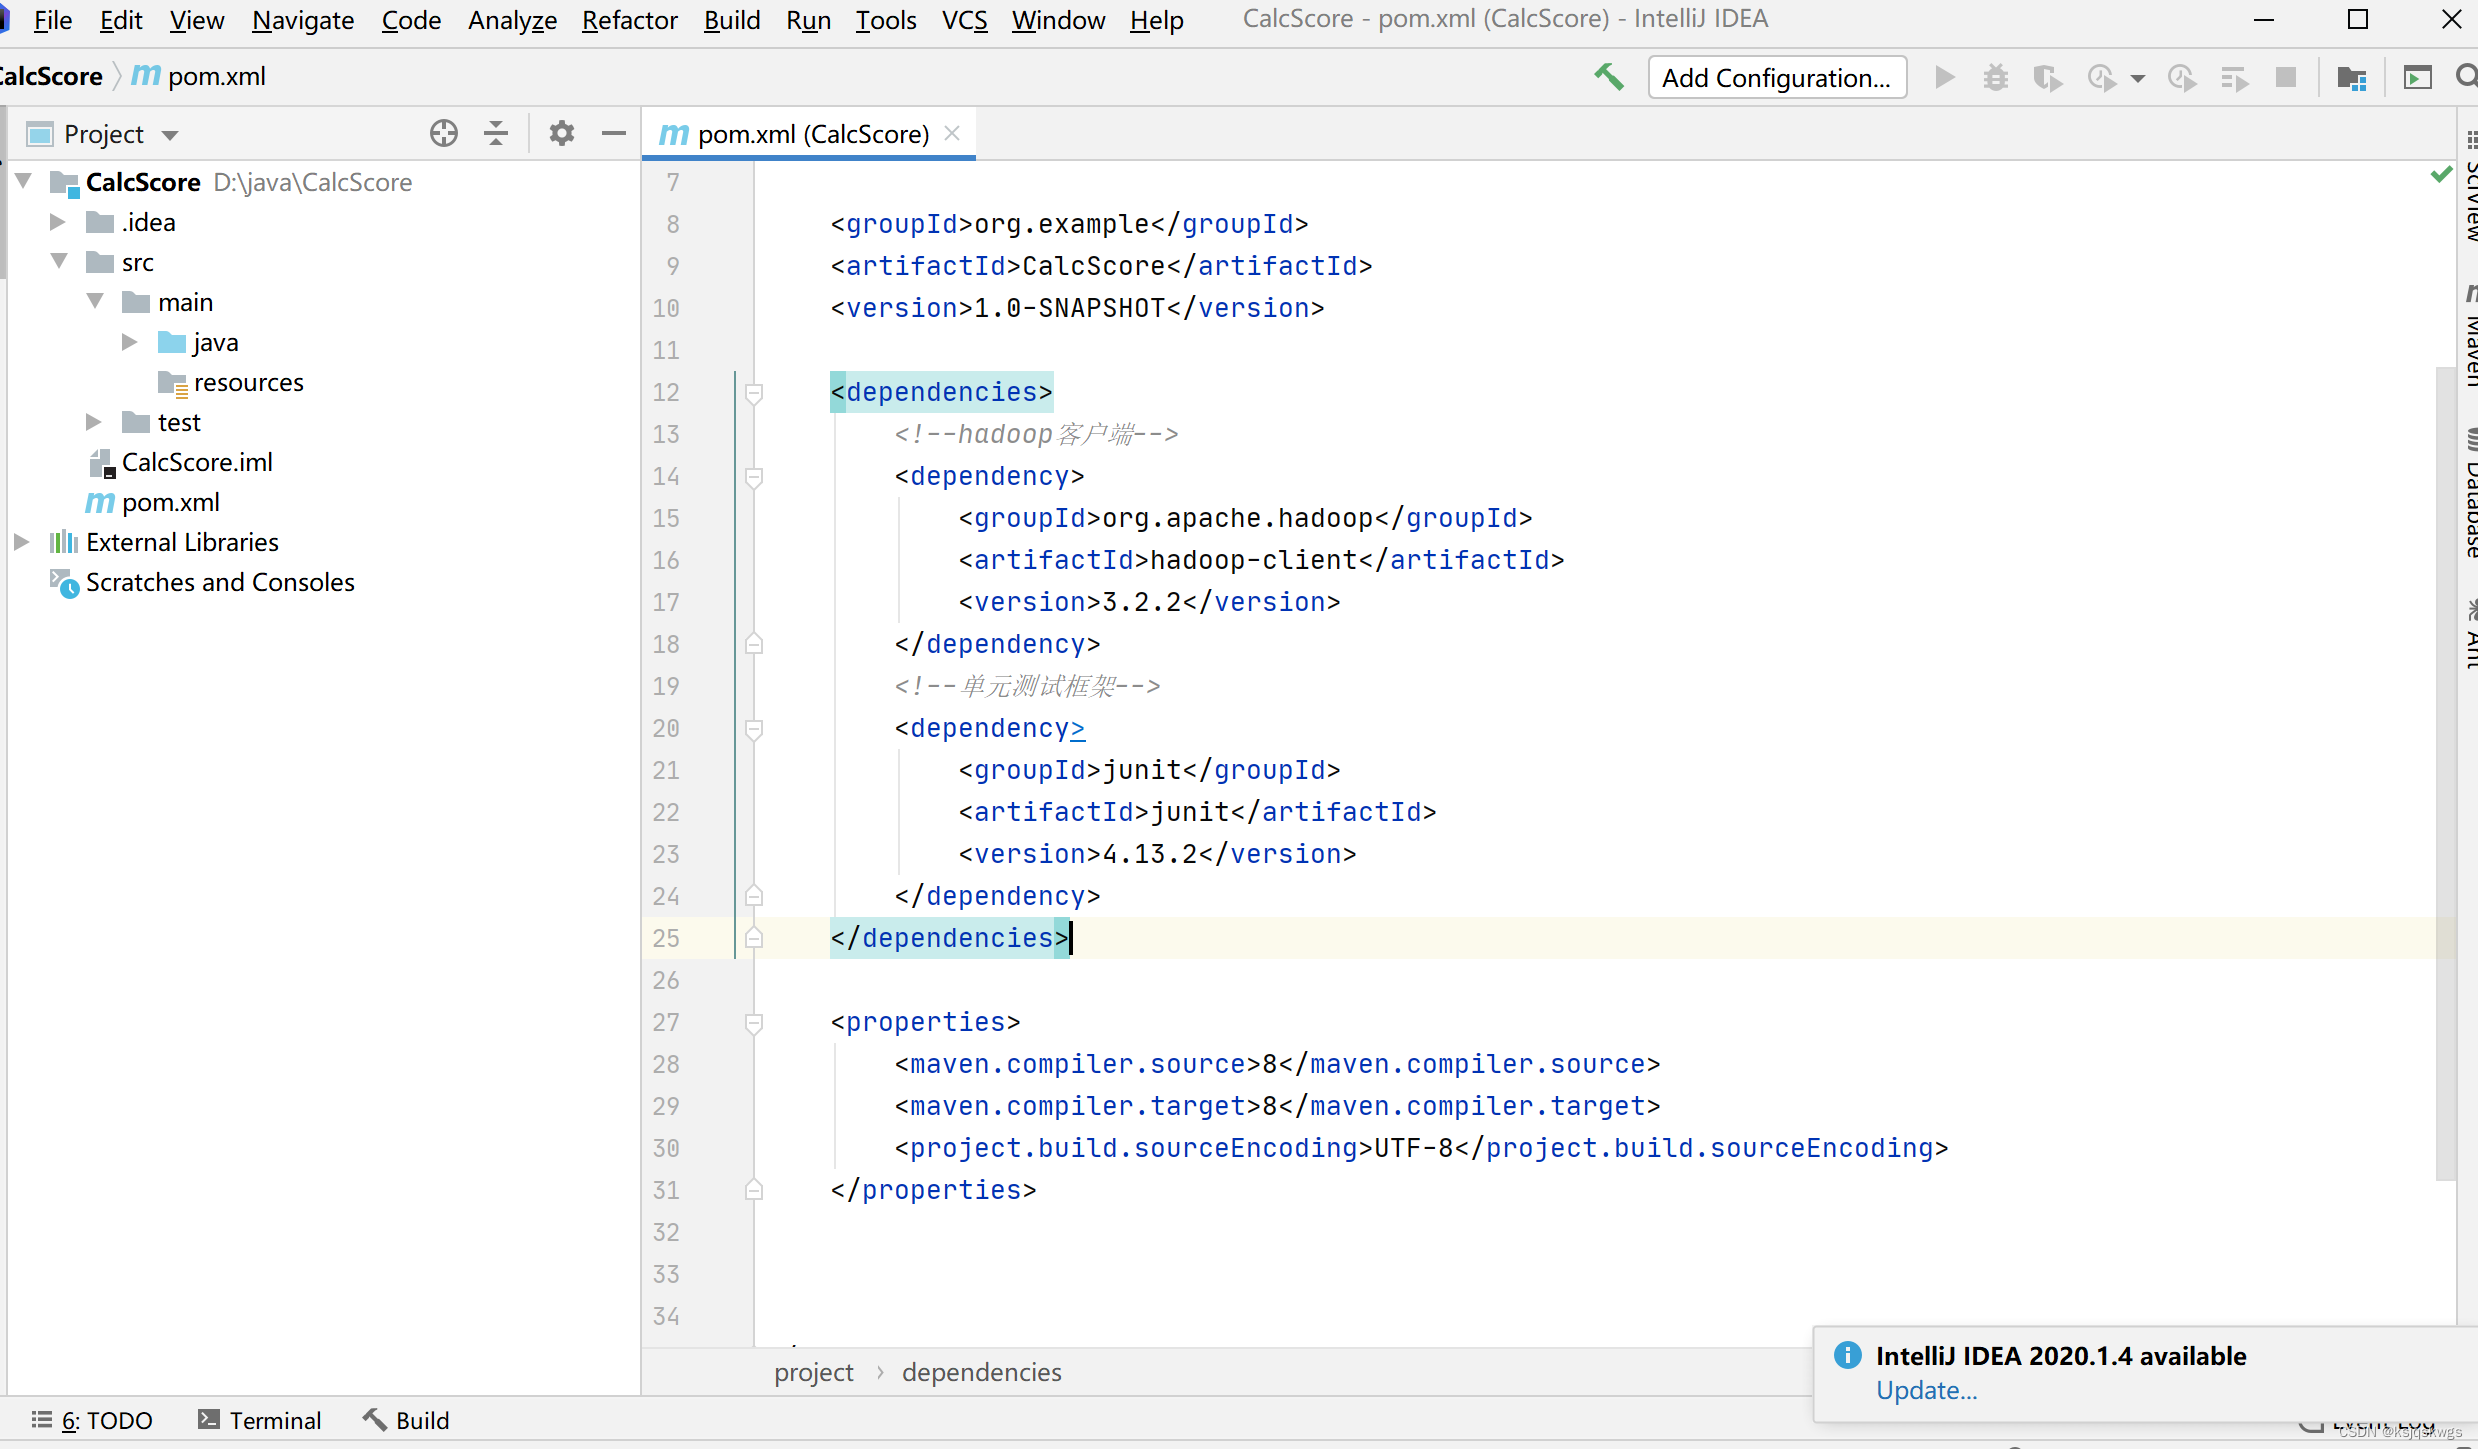Select the Code menu
Image resolution: width=2478 pixels, height=1449 pixels.
409,19
